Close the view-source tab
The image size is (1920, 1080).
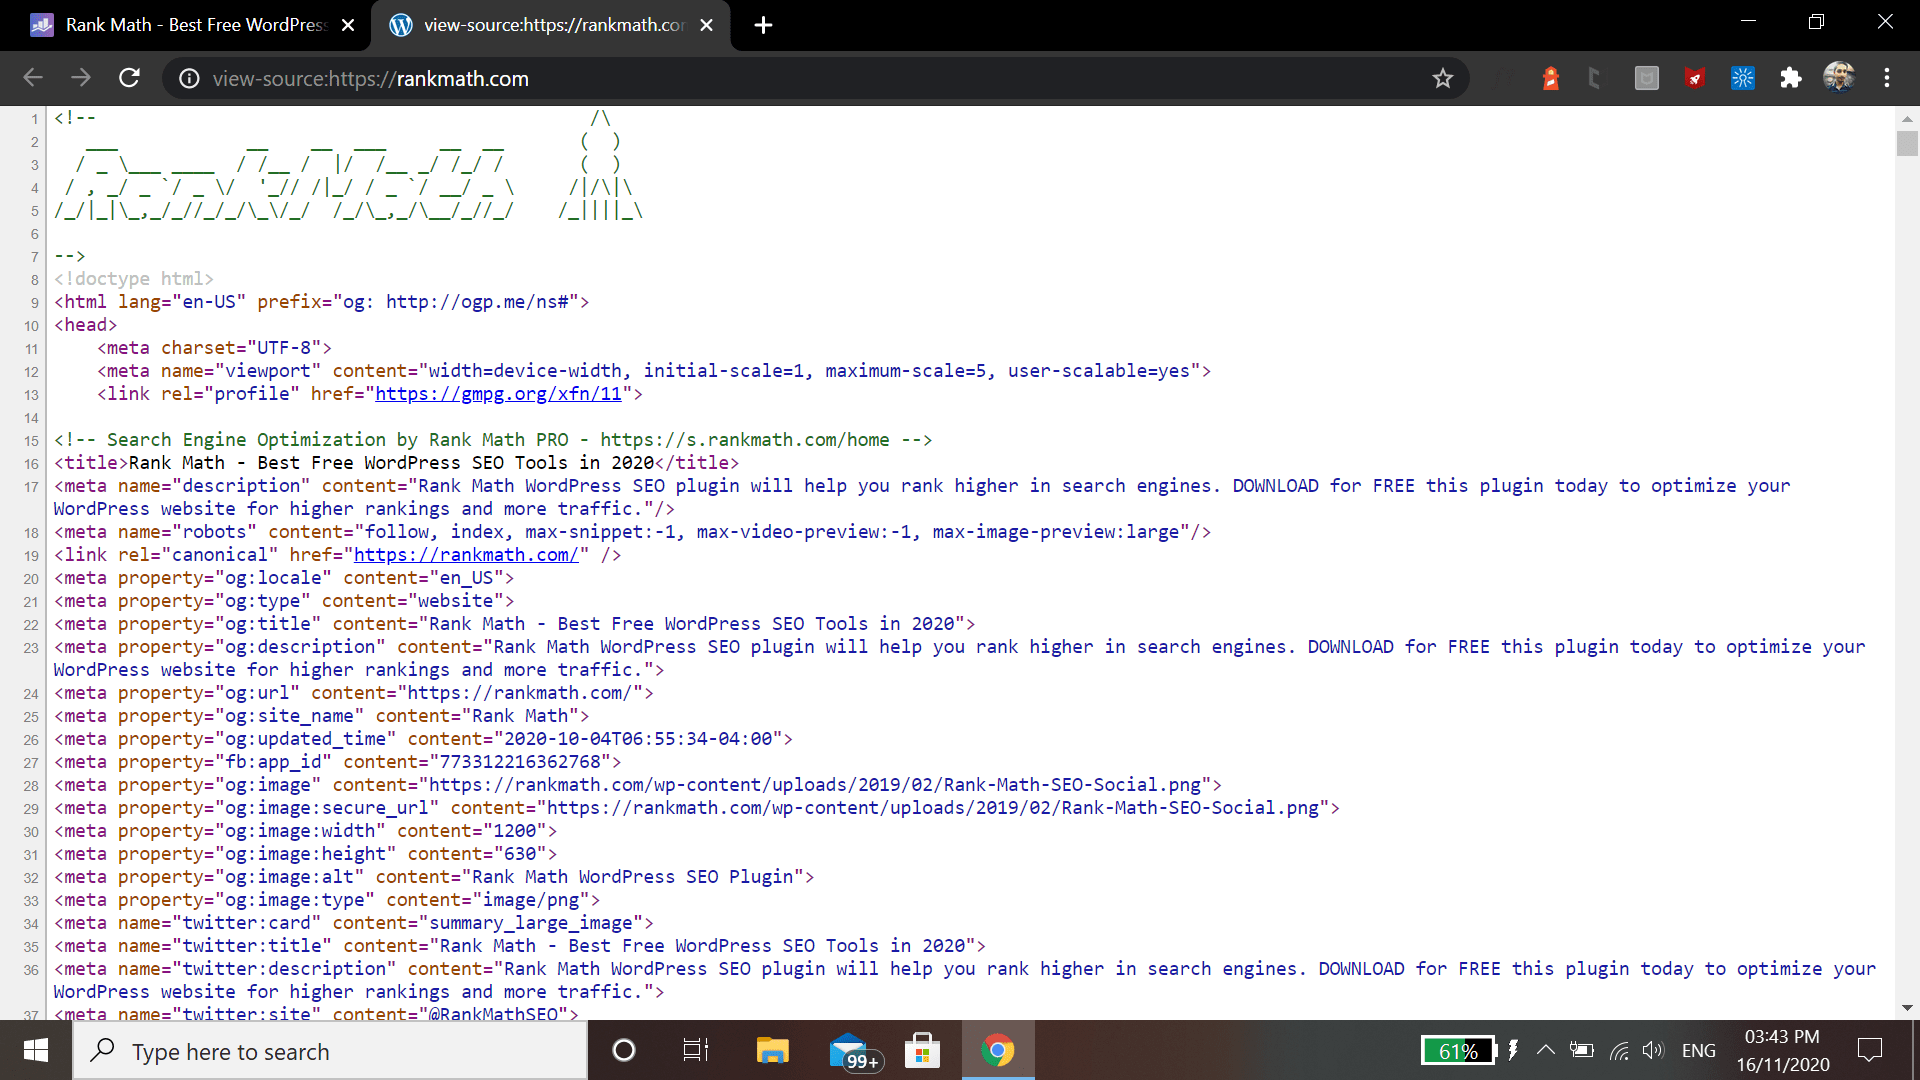(706, 25)
